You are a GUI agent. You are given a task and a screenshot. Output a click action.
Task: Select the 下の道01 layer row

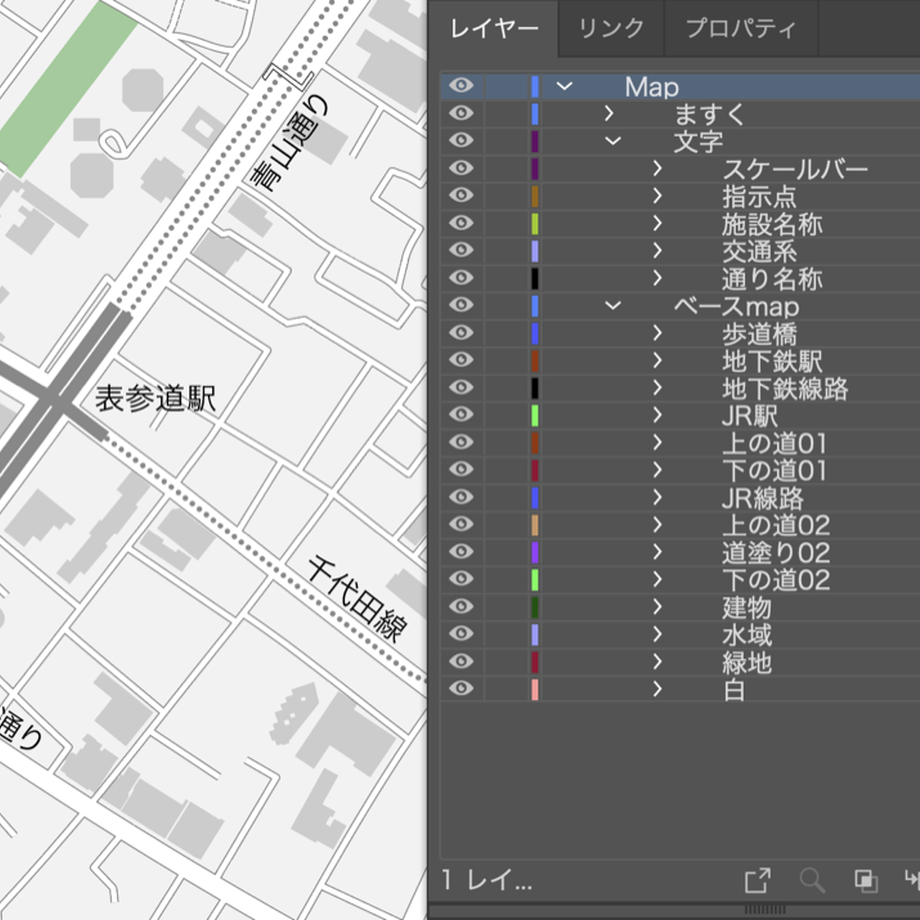[681, 471]
